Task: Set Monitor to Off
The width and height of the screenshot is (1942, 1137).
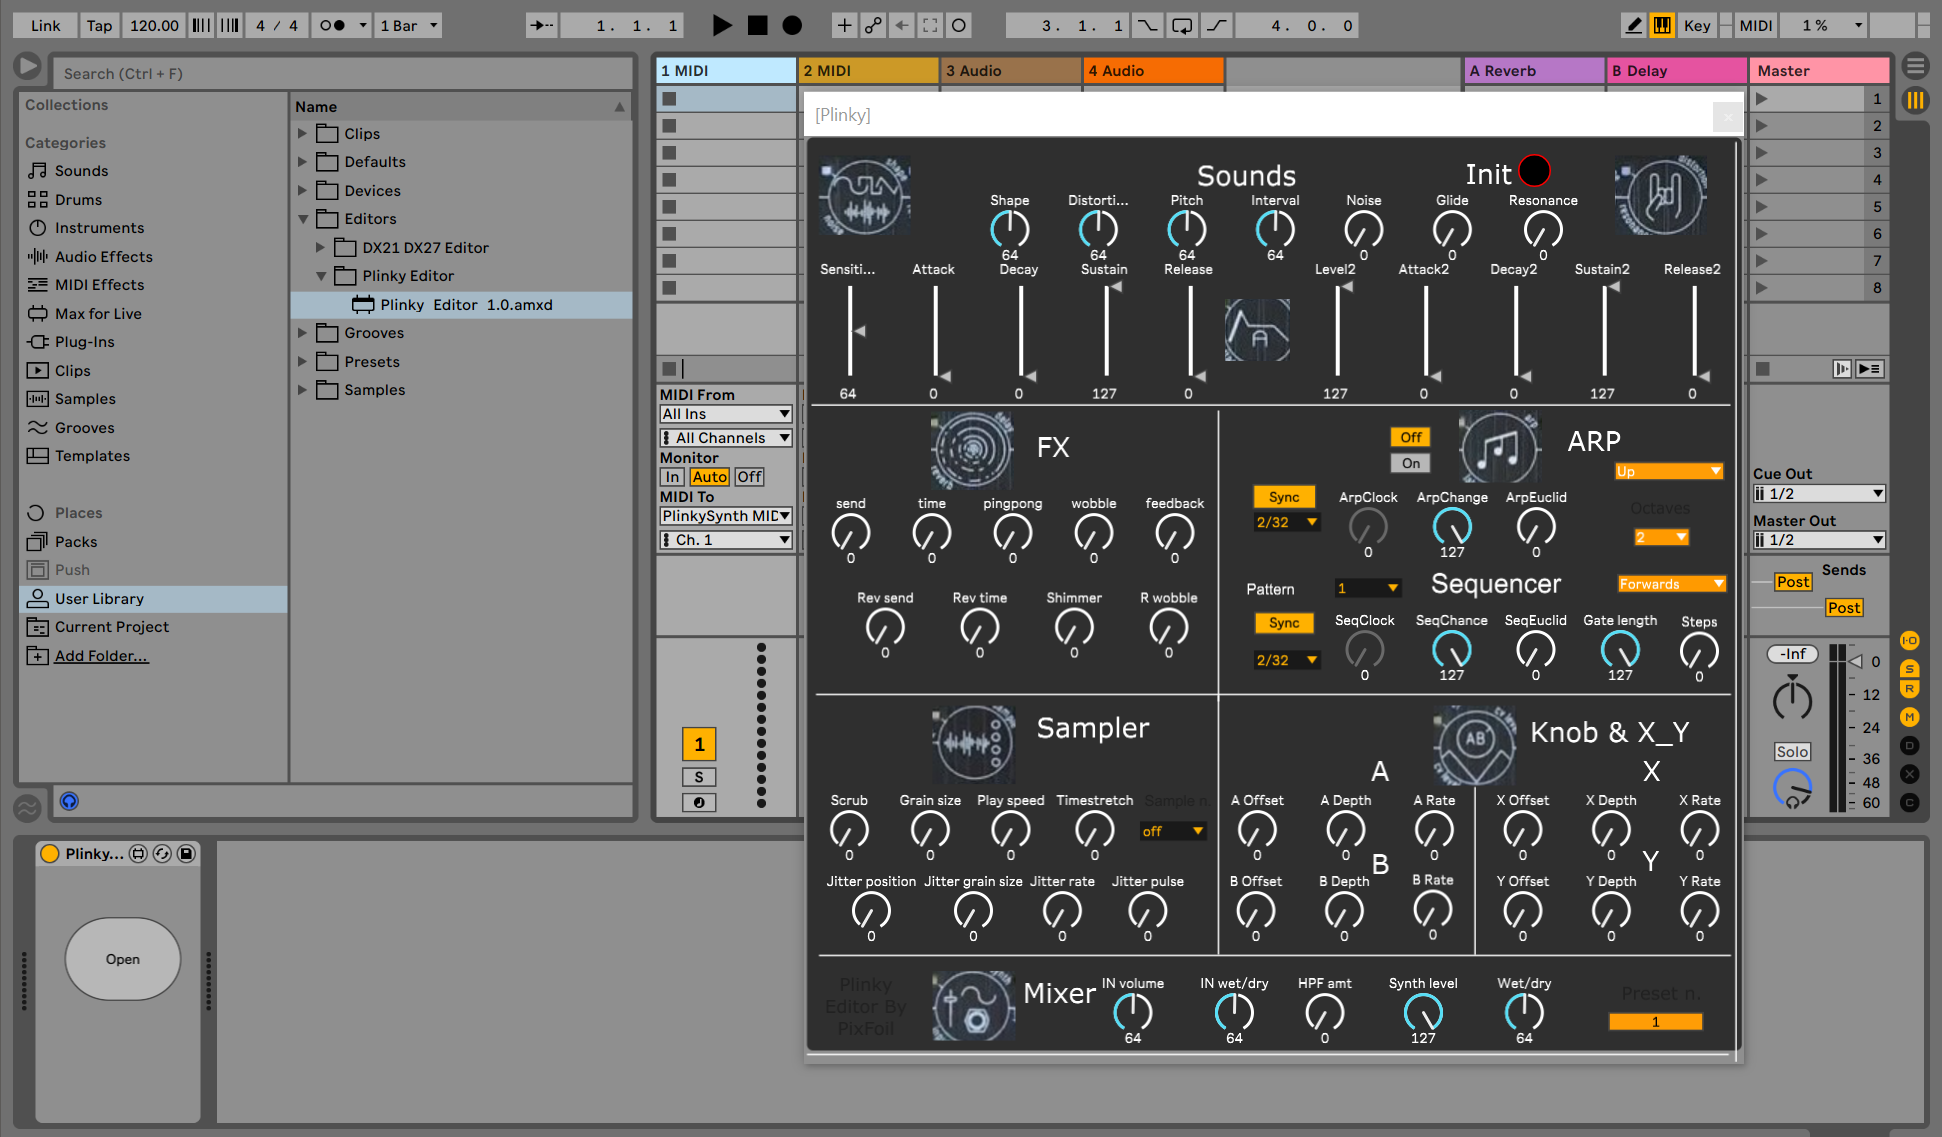Action: (x=749, y=477)
